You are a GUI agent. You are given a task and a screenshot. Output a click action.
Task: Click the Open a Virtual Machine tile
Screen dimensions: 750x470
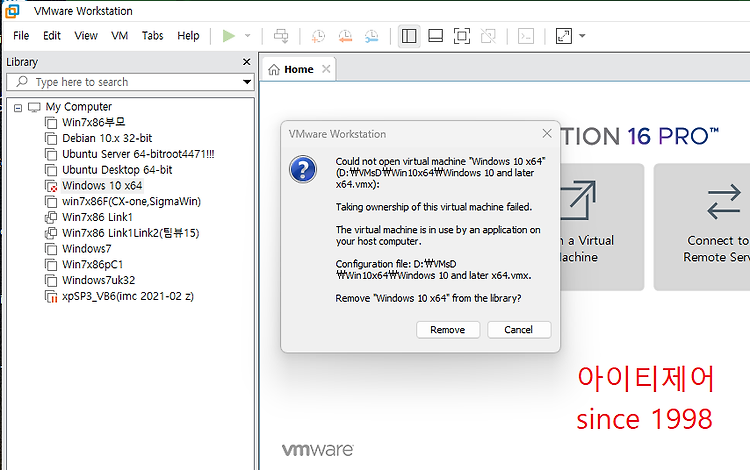[602, 227]
